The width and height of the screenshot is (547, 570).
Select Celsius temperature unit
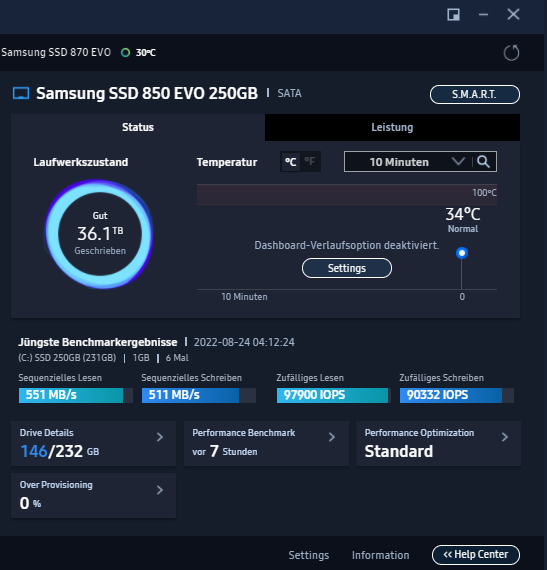290,161
